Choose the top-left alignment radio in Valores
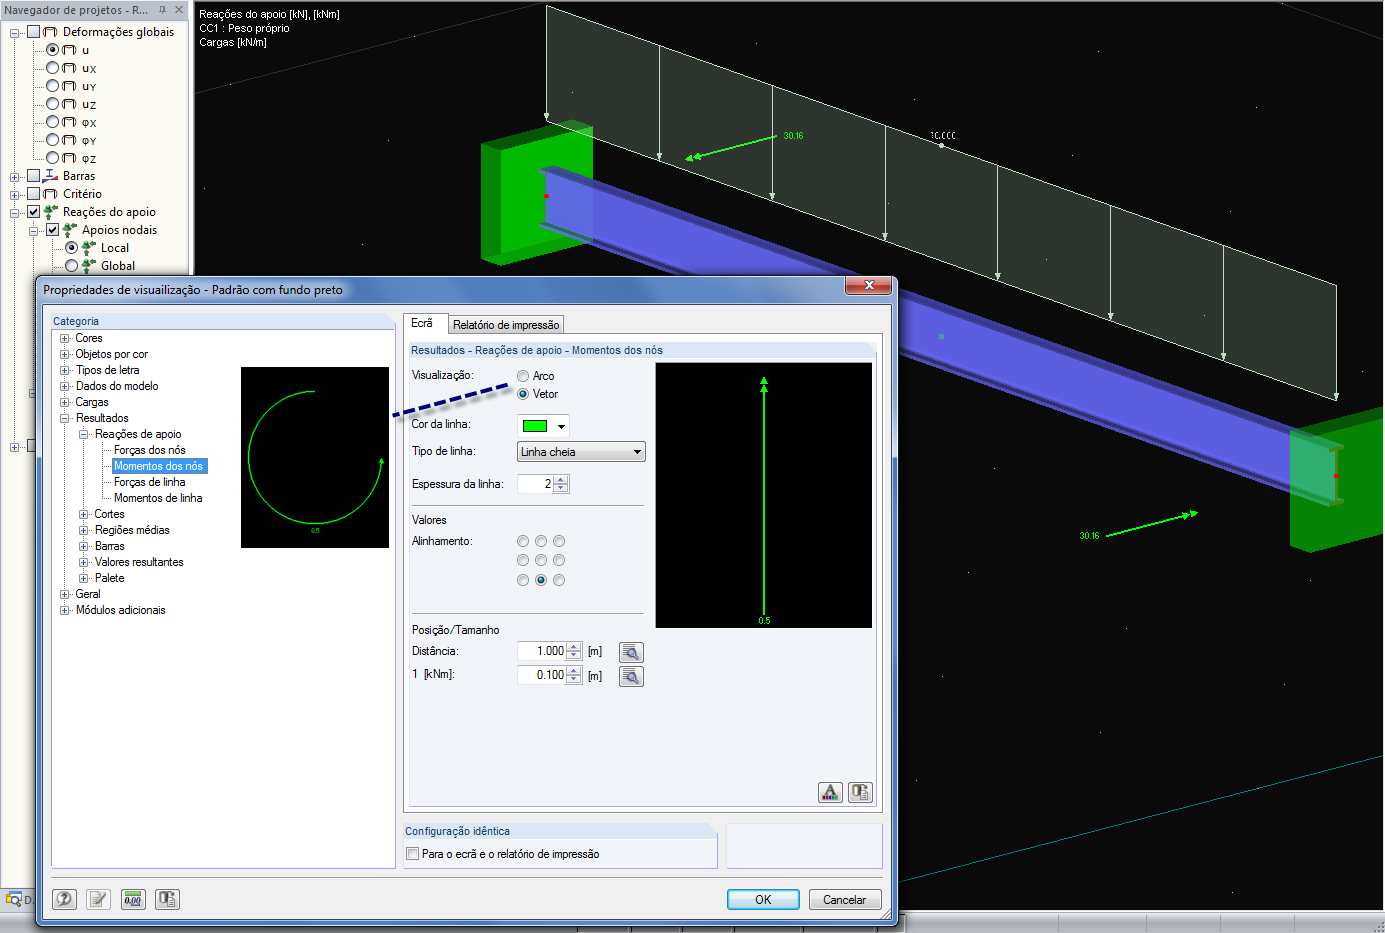Image resolution: width=1385 pixels, height=933 pixels. pos(523,541)
